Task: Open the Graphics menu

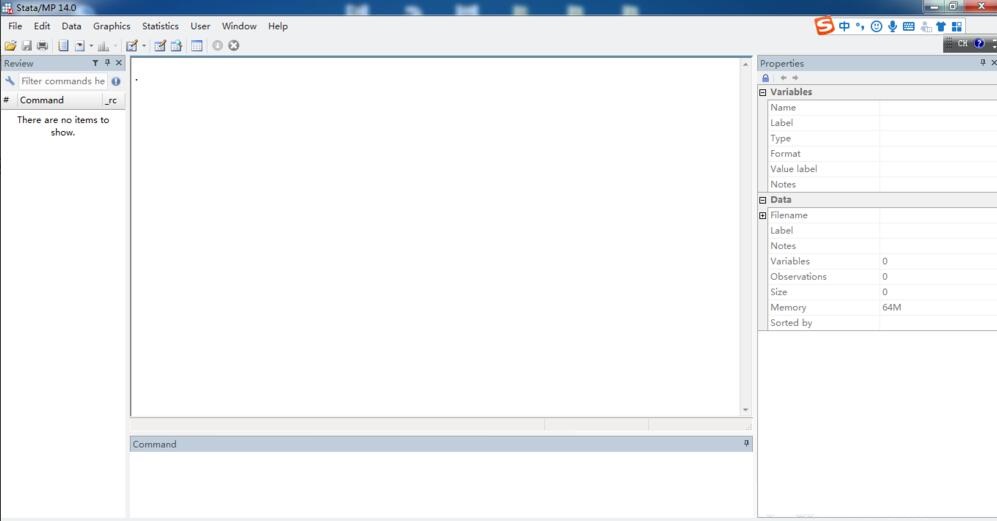Action: [x=112, y=26]
